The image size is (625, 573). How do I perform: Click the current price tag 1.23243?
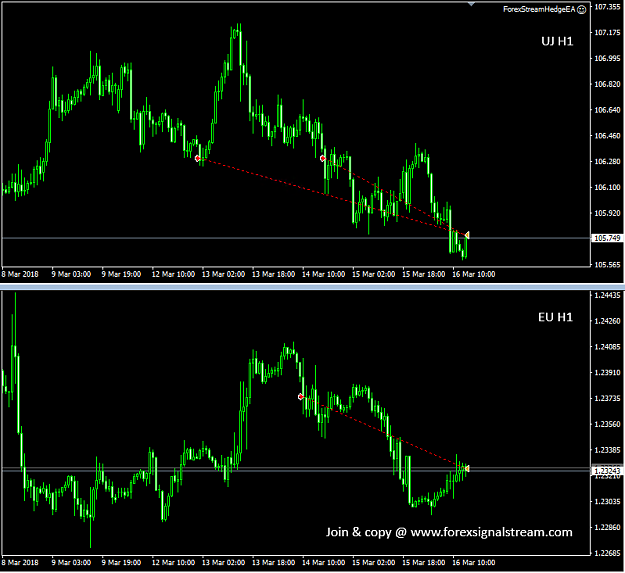coord(607,471)
